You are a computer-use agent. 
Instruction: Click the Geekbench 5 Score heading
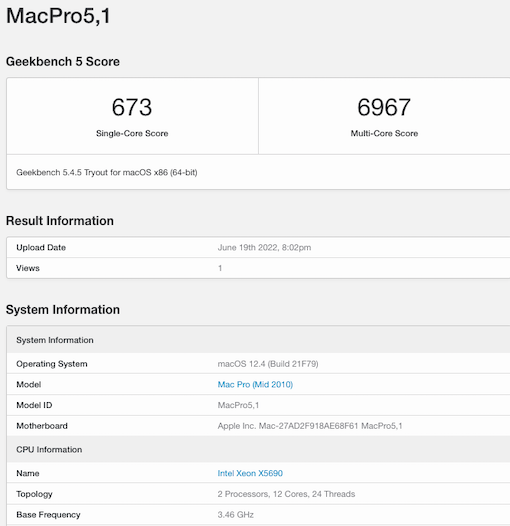[63, 62]
